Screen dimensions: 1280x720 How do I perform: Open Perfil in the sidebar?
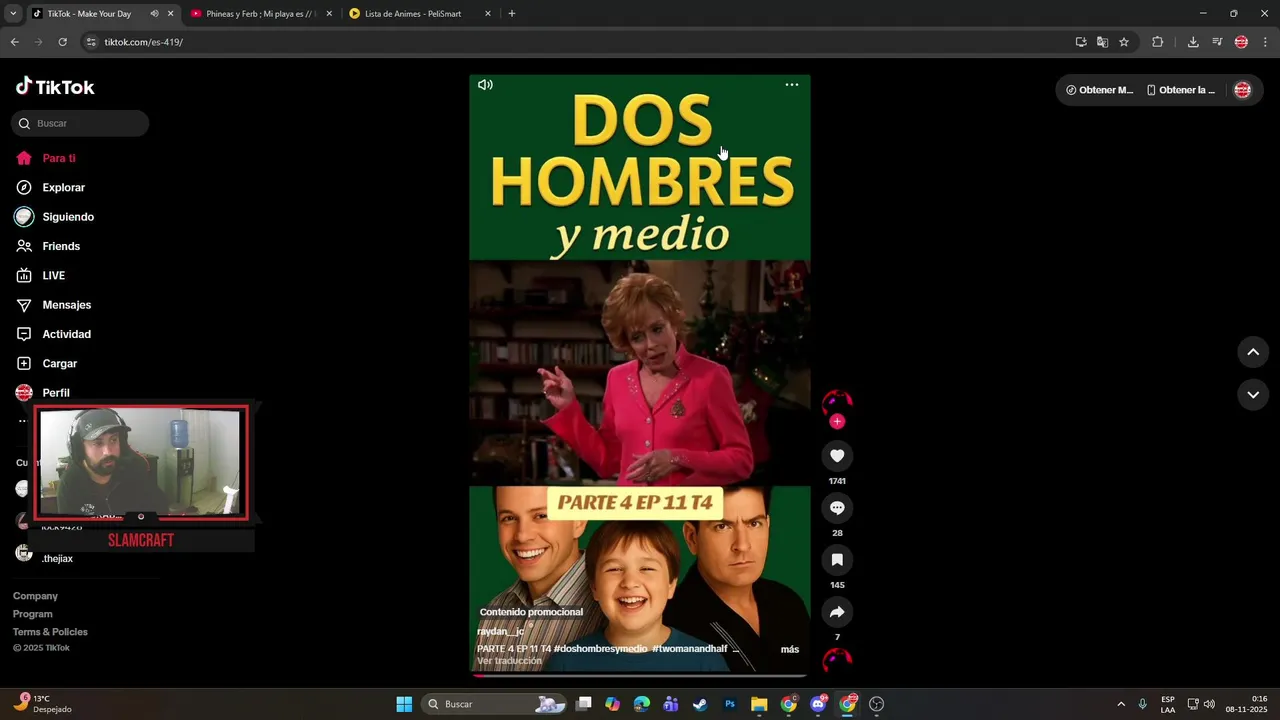tap(42, 393)
